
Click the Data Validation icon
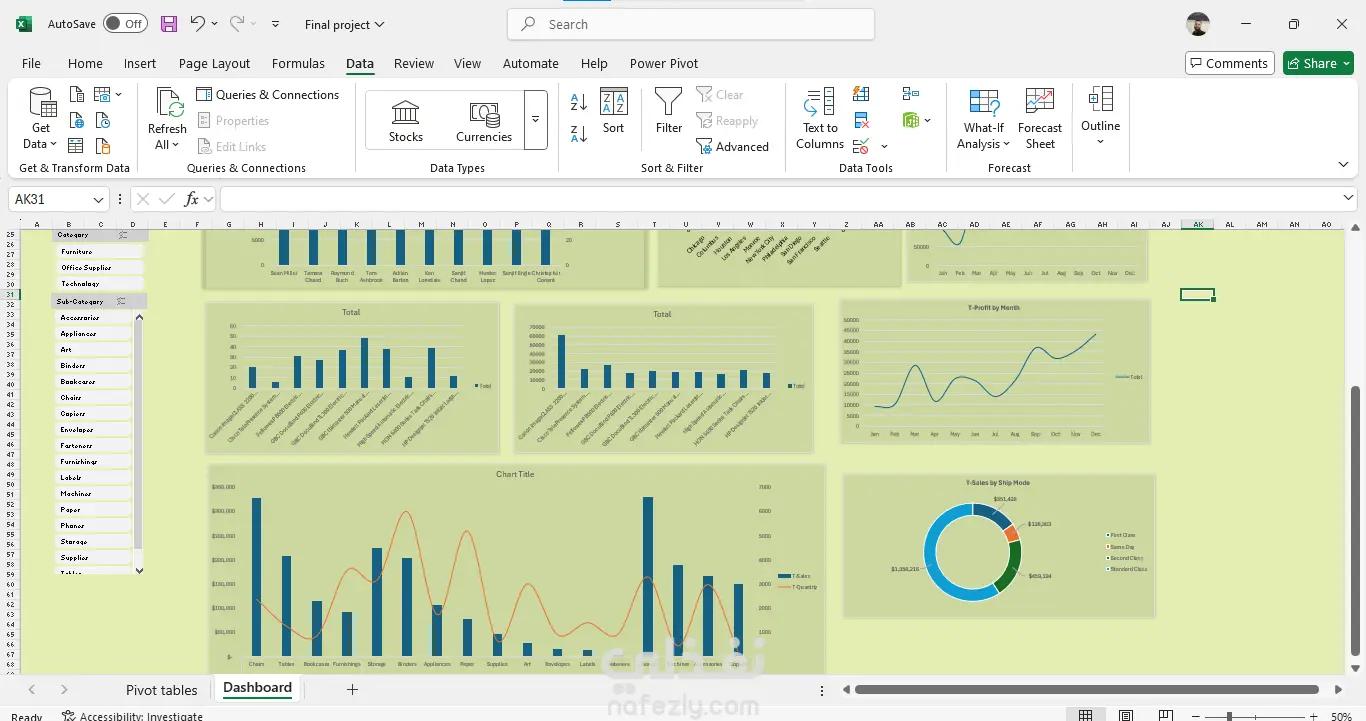pos(861,147)
